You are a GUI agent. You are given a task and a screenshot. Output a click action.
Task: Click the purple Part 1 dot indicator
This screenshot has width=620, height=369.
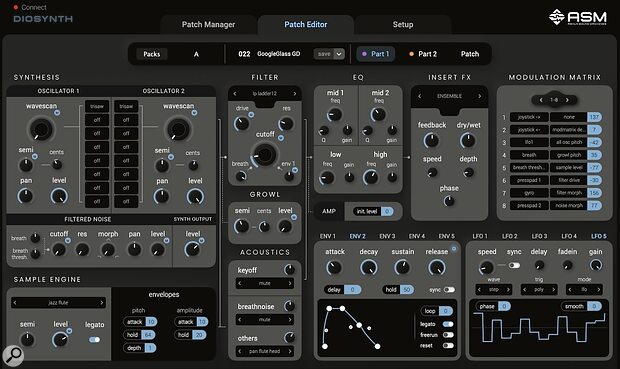(x=364, y=54)
